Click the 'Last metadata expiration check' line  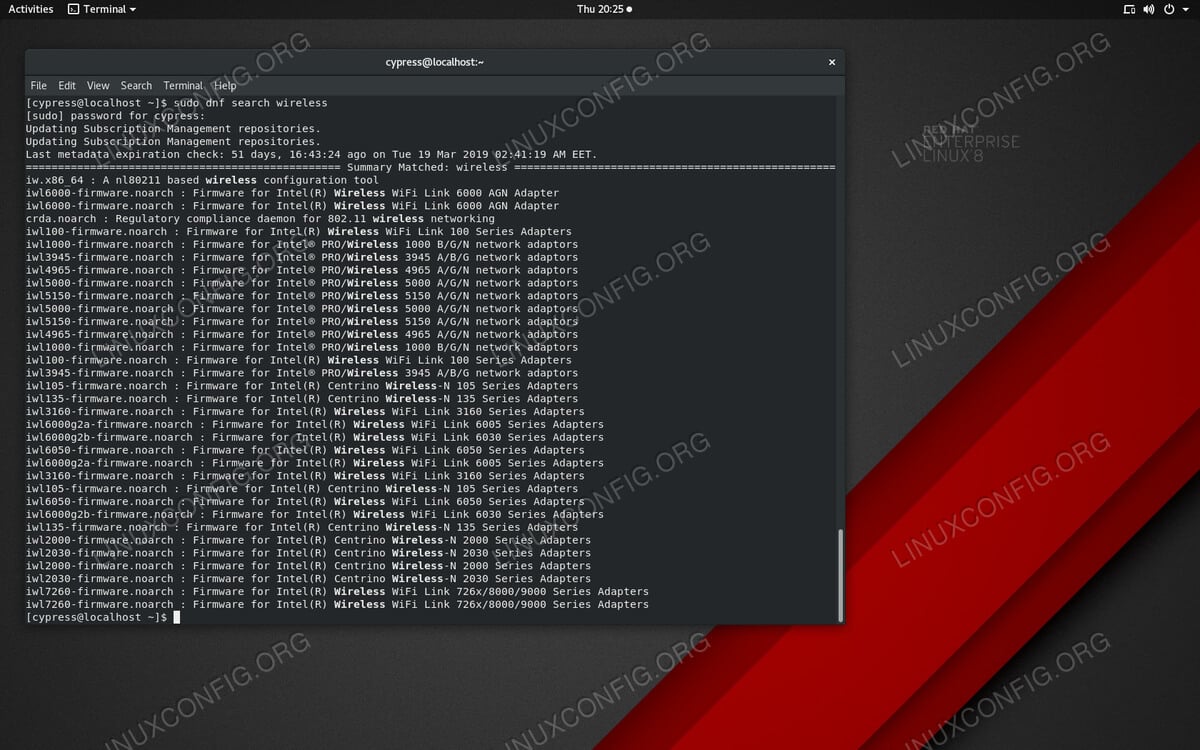tap(311, 154)
